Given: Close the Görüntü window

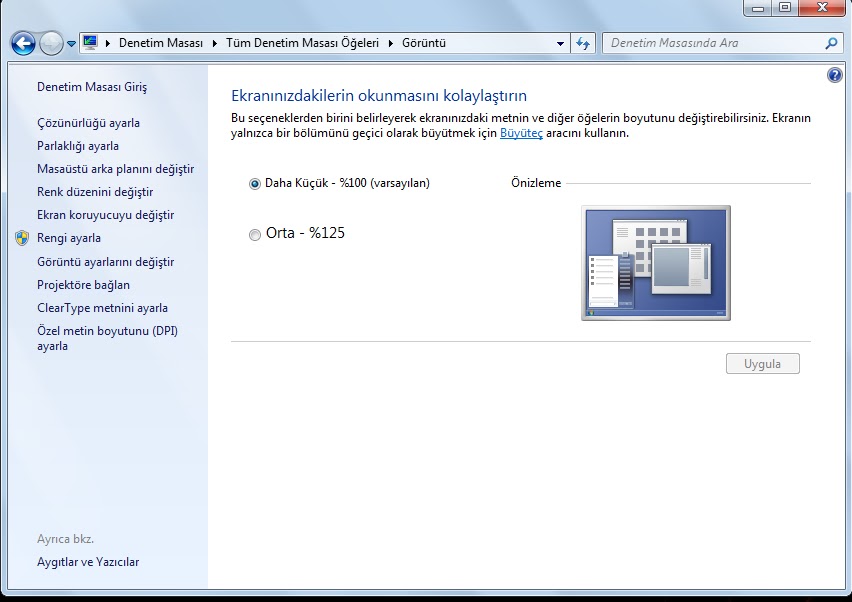Looking at the screenshot, I should point(822,8).
